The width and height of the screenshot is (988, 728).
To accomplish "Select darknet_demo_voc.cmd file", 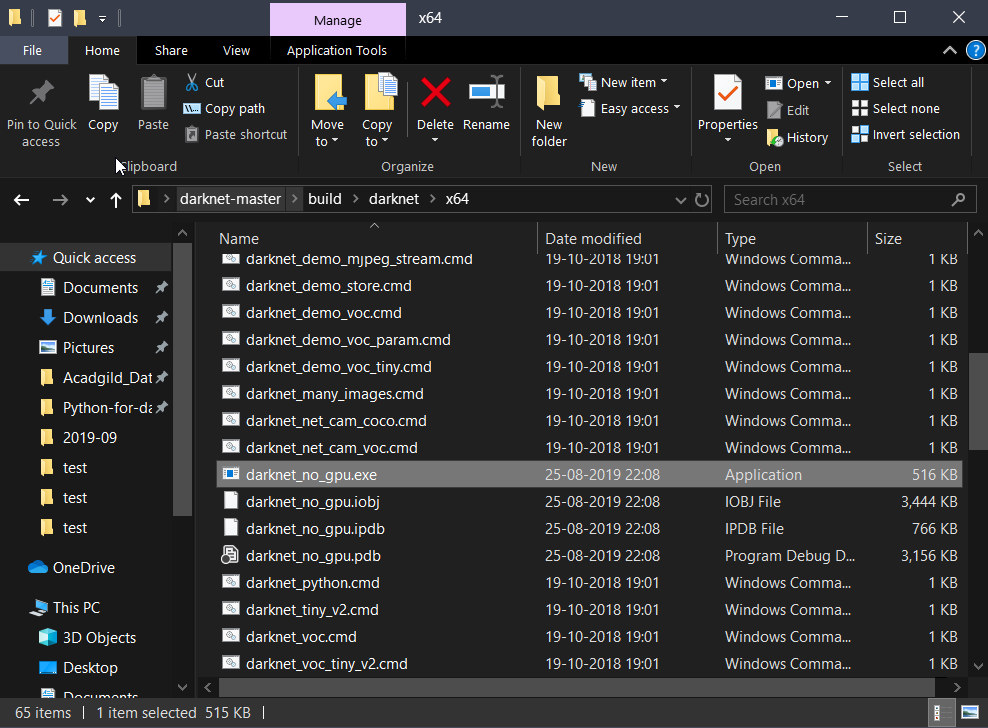I will click(x=590, y=313).
